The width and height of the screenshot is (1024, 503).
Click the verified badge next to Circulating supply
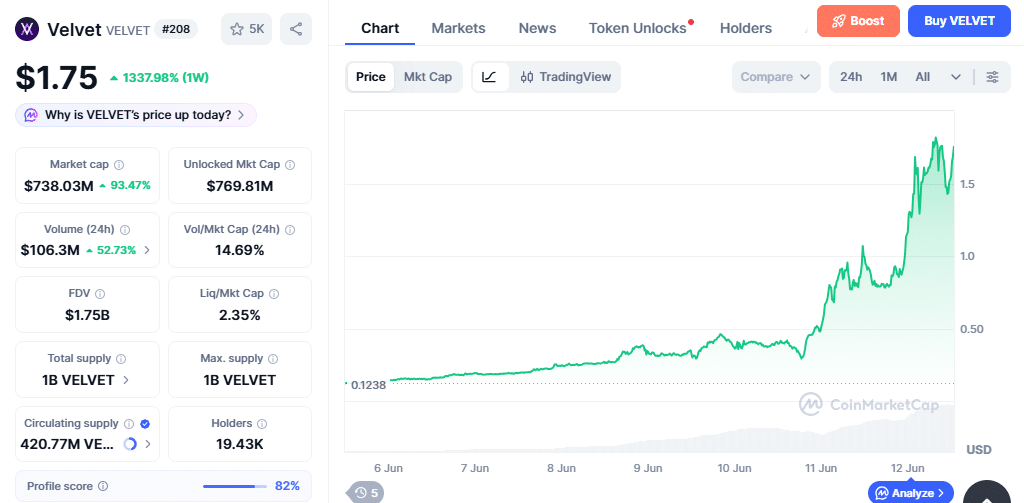145,423
